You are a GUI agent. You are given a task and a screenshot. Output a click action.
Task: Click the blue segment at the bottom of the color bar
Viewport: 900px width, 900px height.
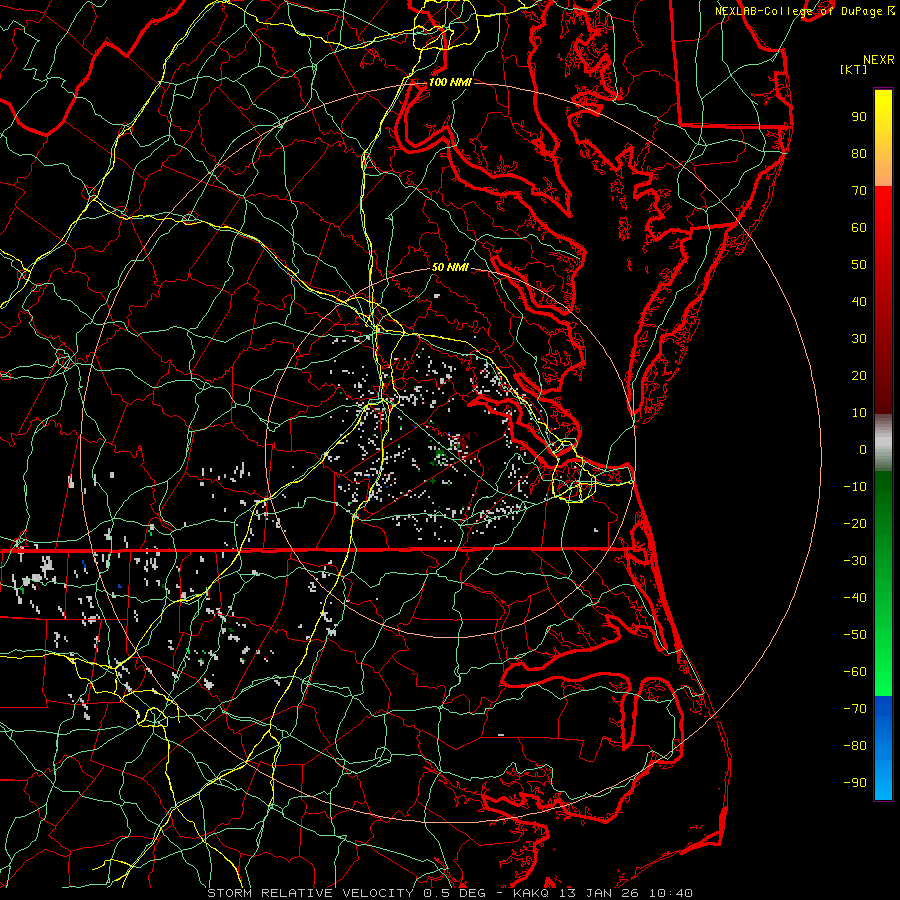pos(883,748)
